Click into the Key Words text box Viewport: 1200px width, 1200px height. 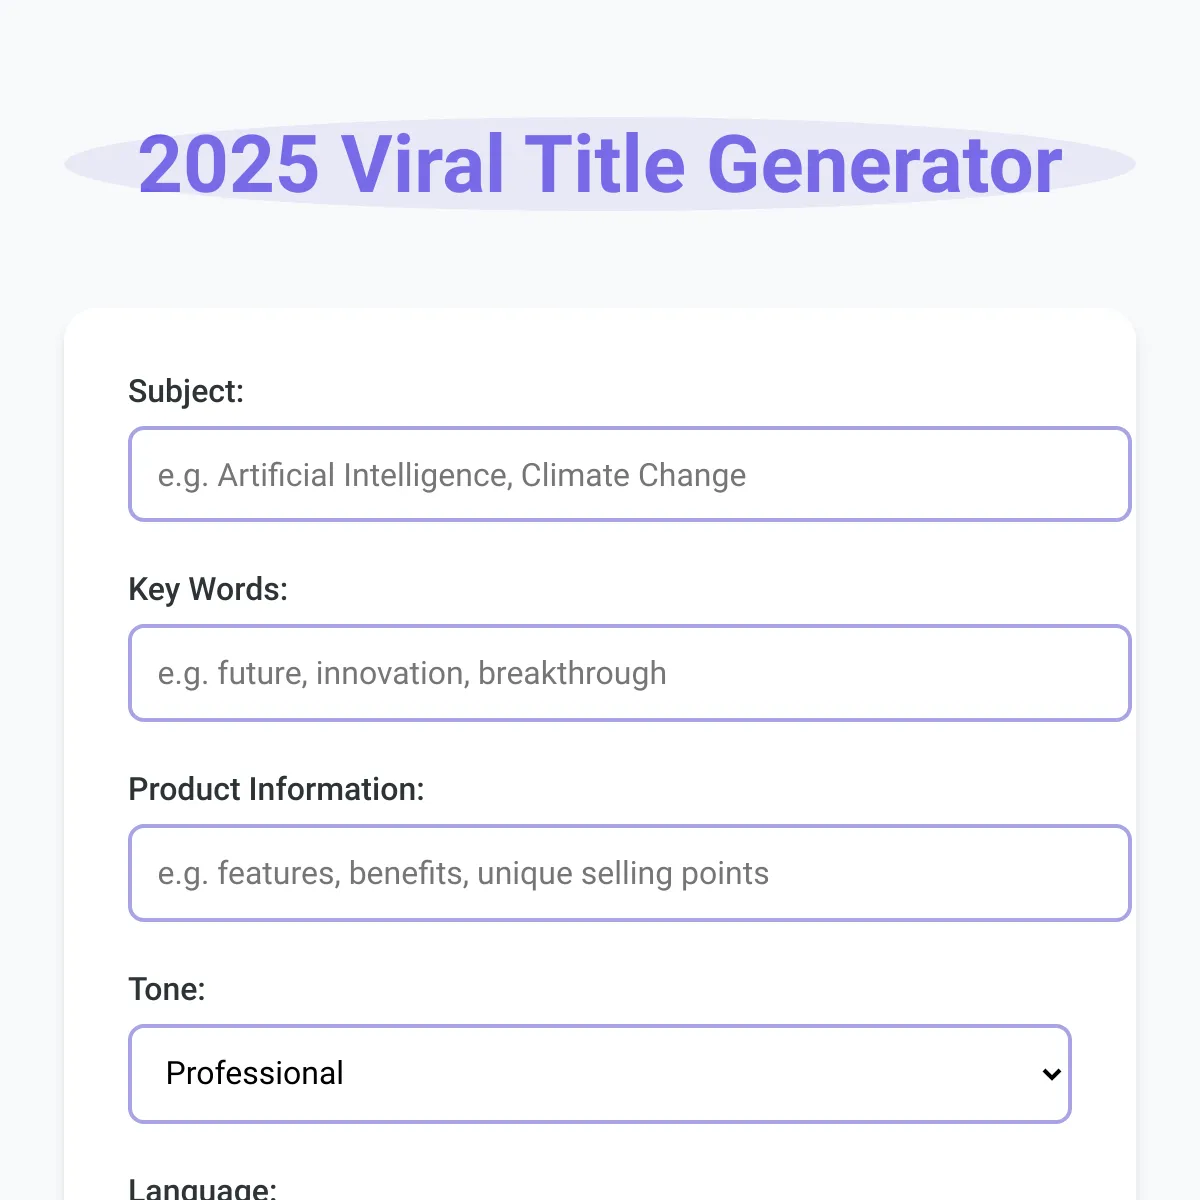pos(630,673)
